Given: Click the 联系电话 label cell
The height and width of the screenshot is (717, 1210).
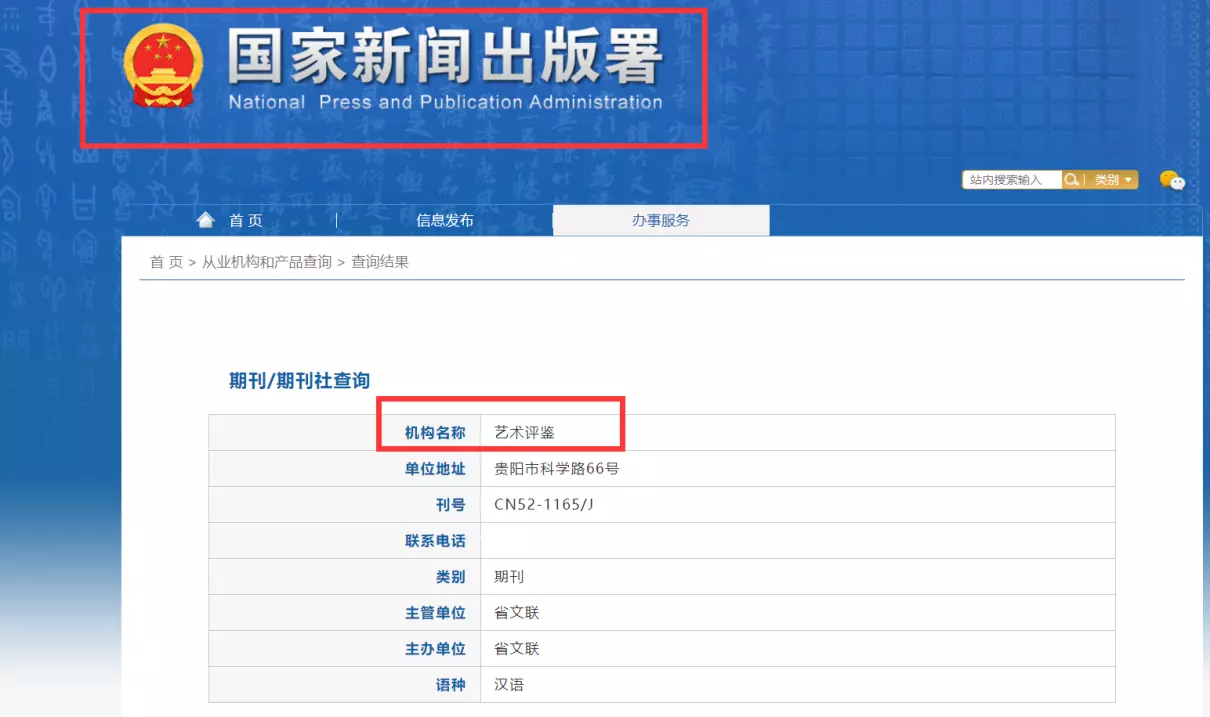Looking at the screenshot, I should click(x=344, y=541).
